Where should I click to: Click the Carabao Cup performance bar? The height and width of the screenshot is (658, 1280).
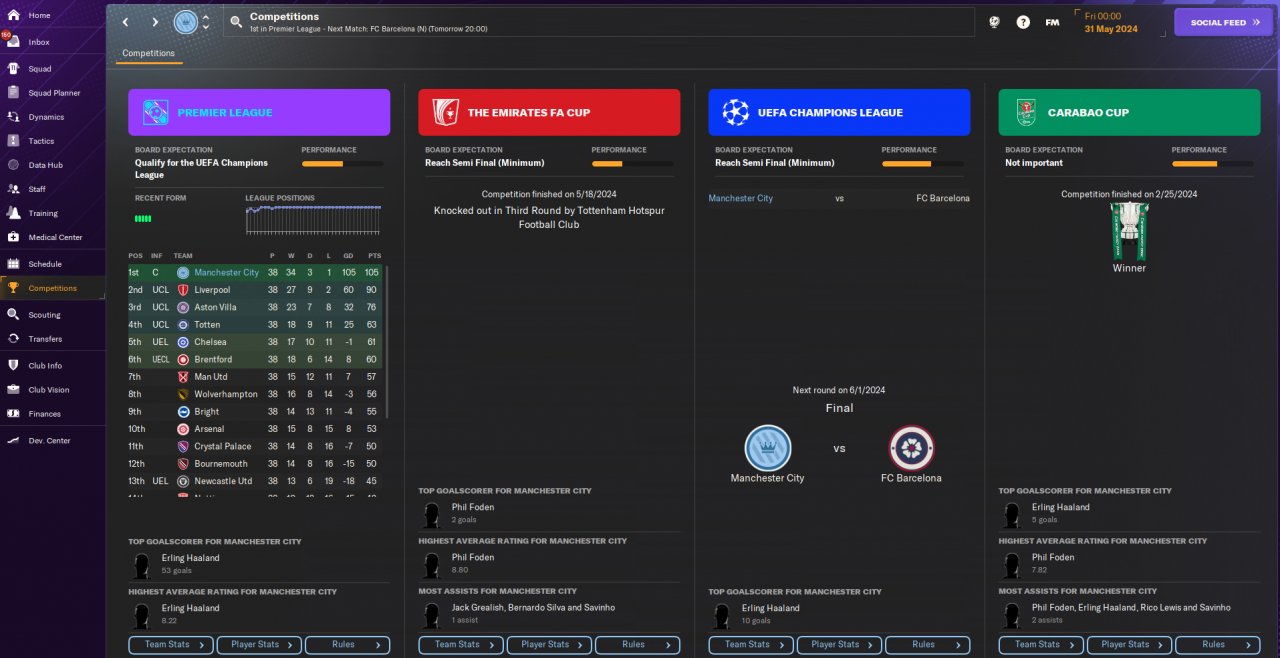point(1212,164)
